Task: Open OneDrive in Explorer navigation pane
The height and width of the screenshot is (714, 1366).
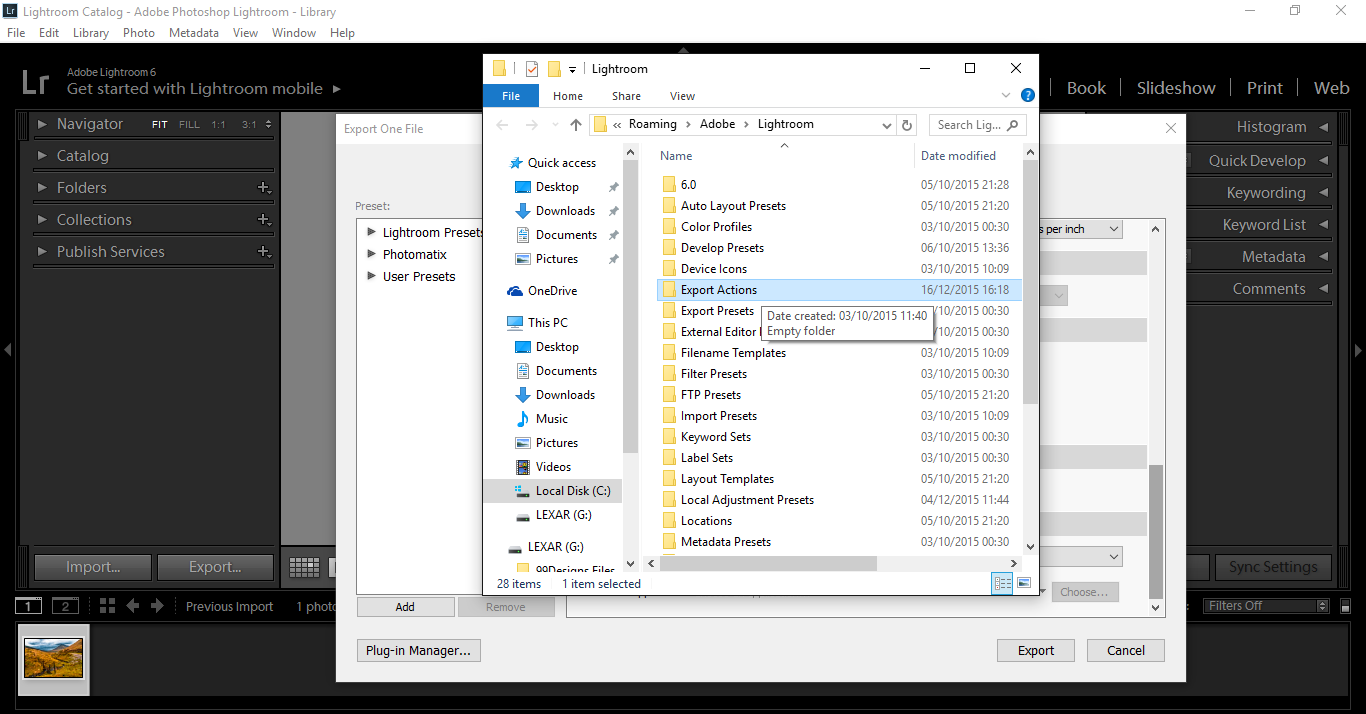Action: pos(552,291)
